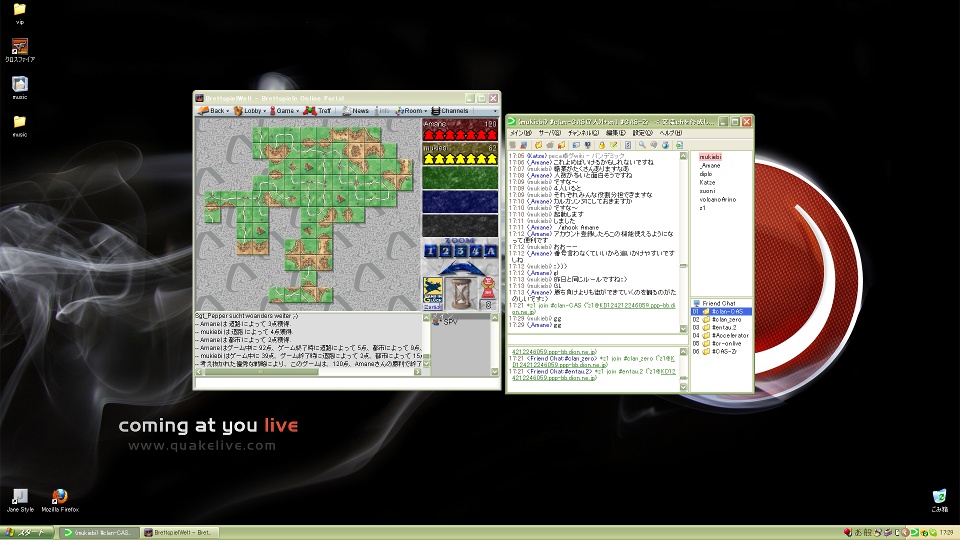Open the Lobby dropdown menu
This screenshot has height=540, width=960.
click(250, 111)
